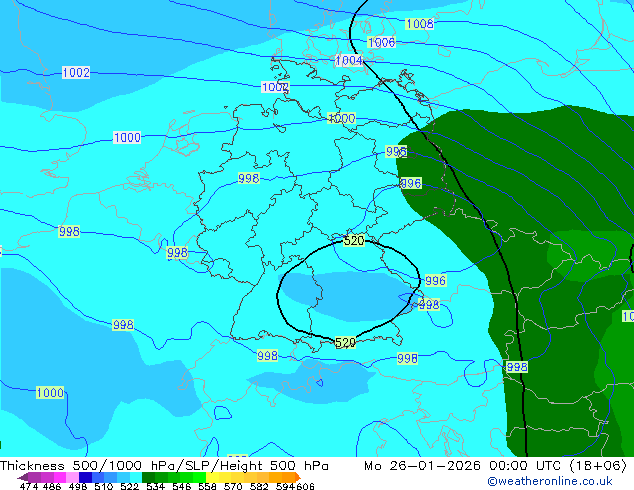Click the 1008 isobar label
Image resolution: width=634 pixels, height=490 pixels.
(419, 24)
